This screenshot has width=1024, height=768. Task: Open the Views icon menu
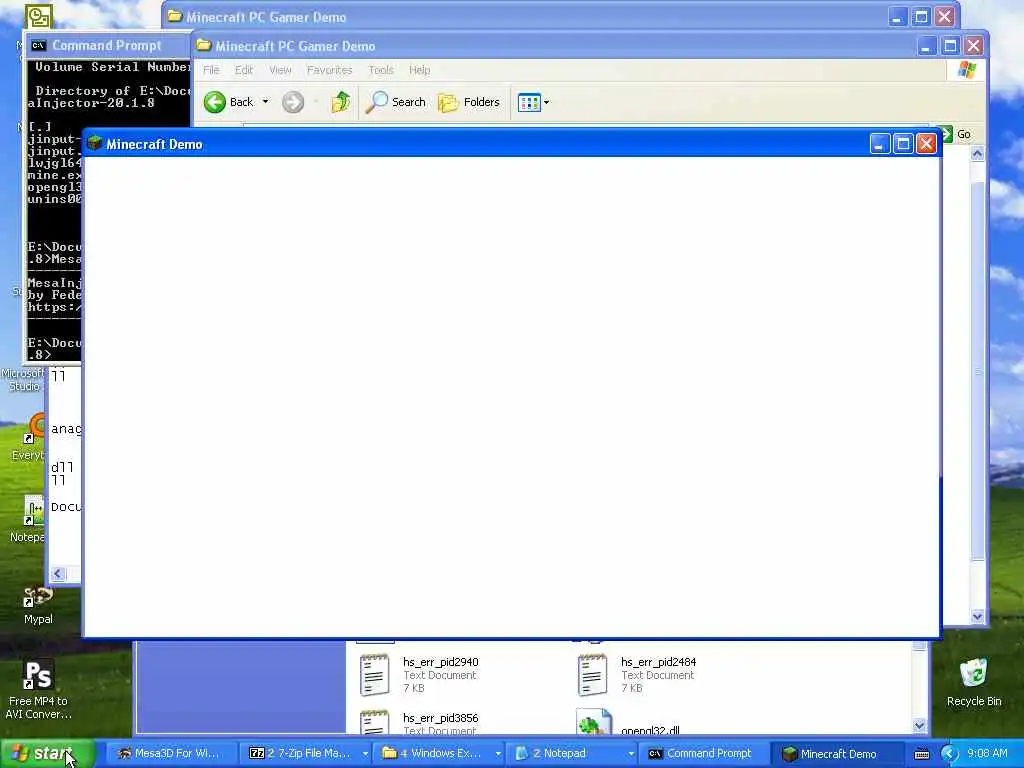point(529,102)
